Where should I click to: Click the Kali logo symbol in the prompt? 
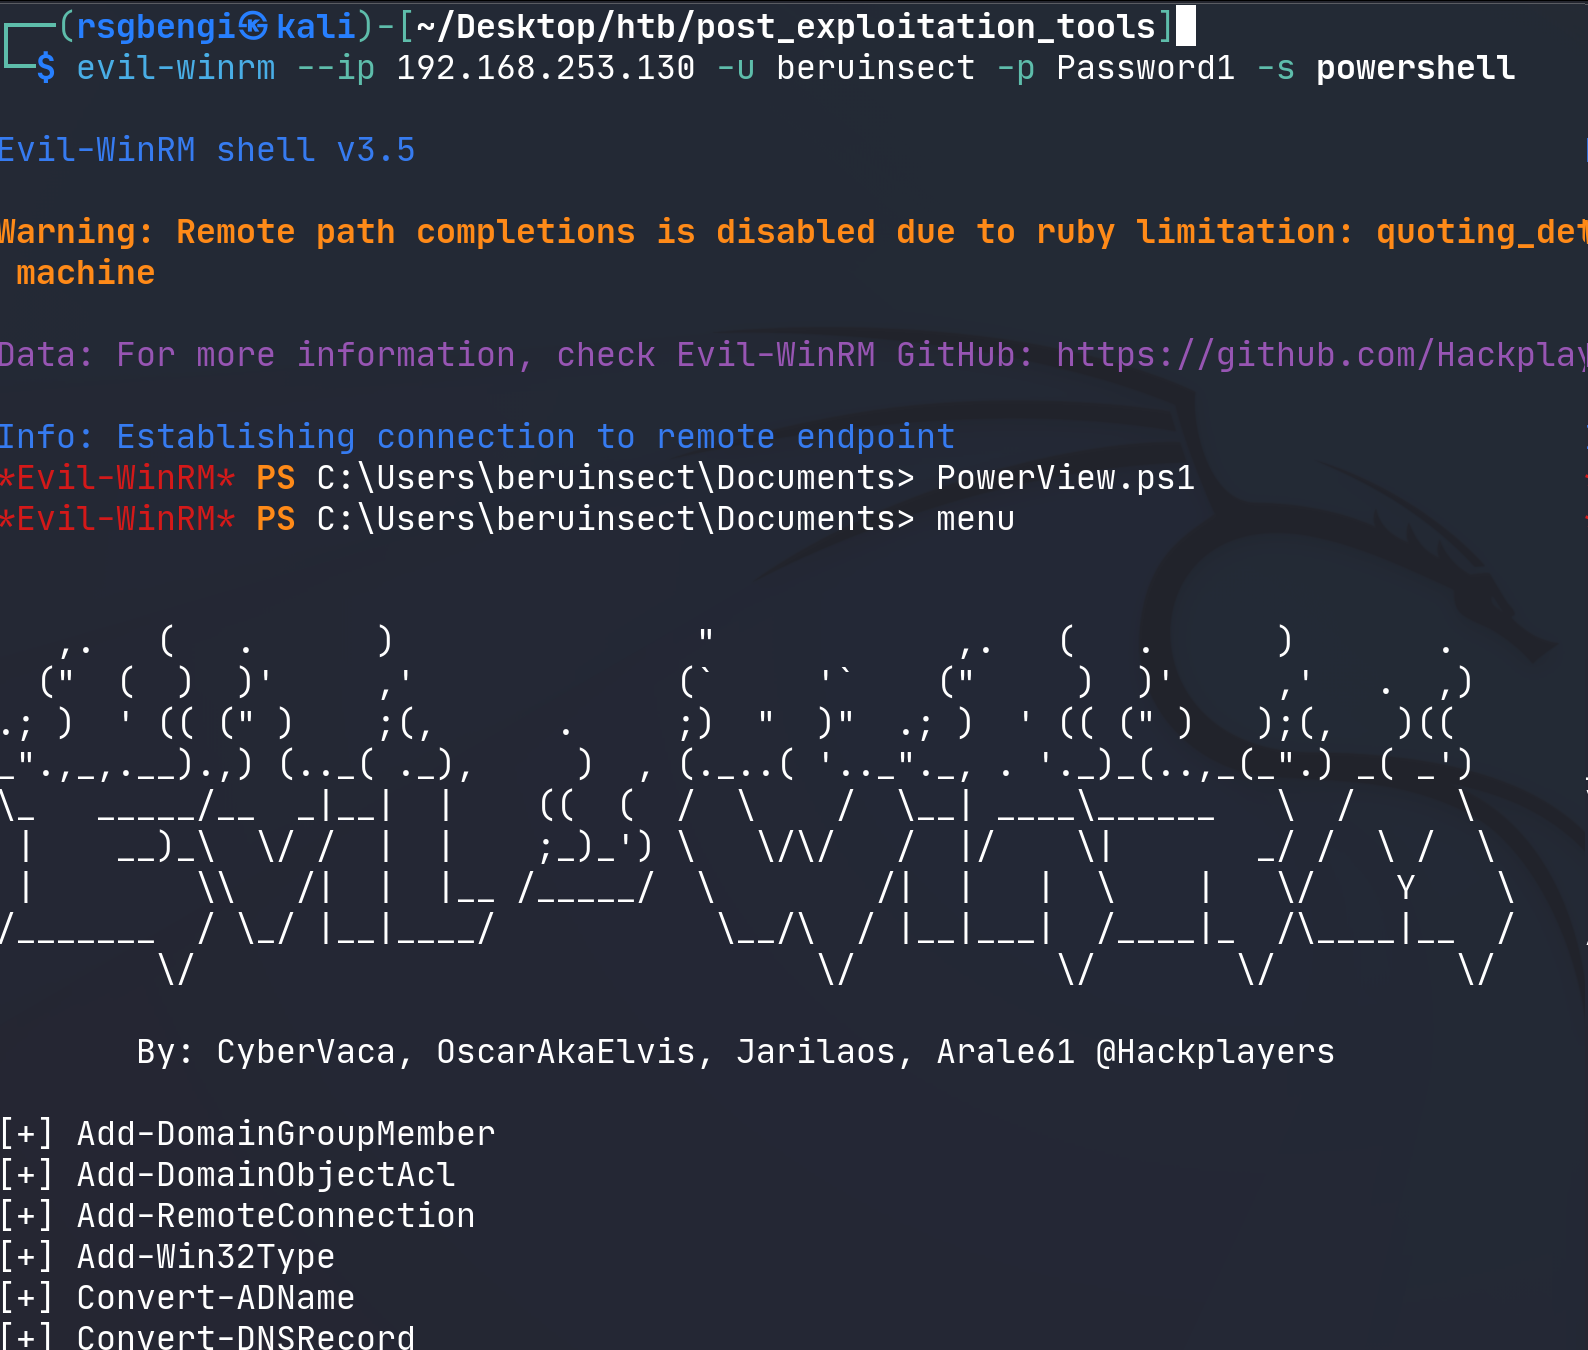254,26
